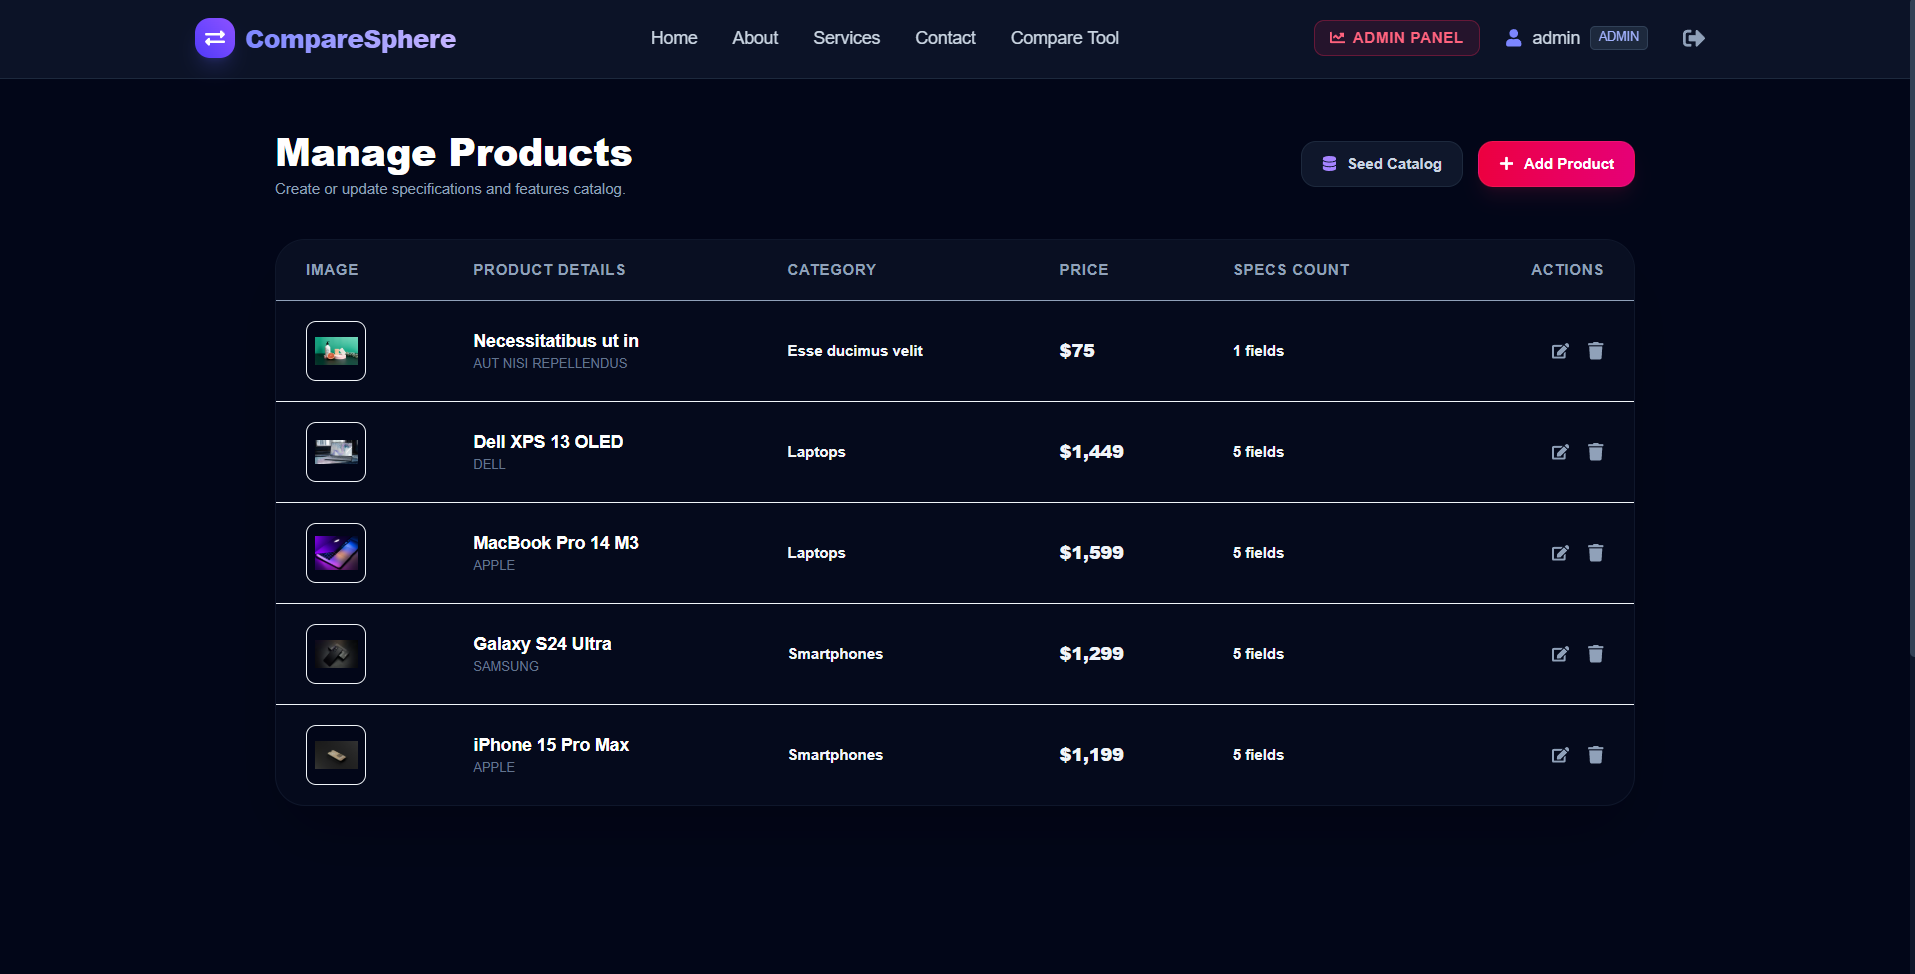
Task: Click the 1 fields specs count
Action: (x=1258, y=351)
